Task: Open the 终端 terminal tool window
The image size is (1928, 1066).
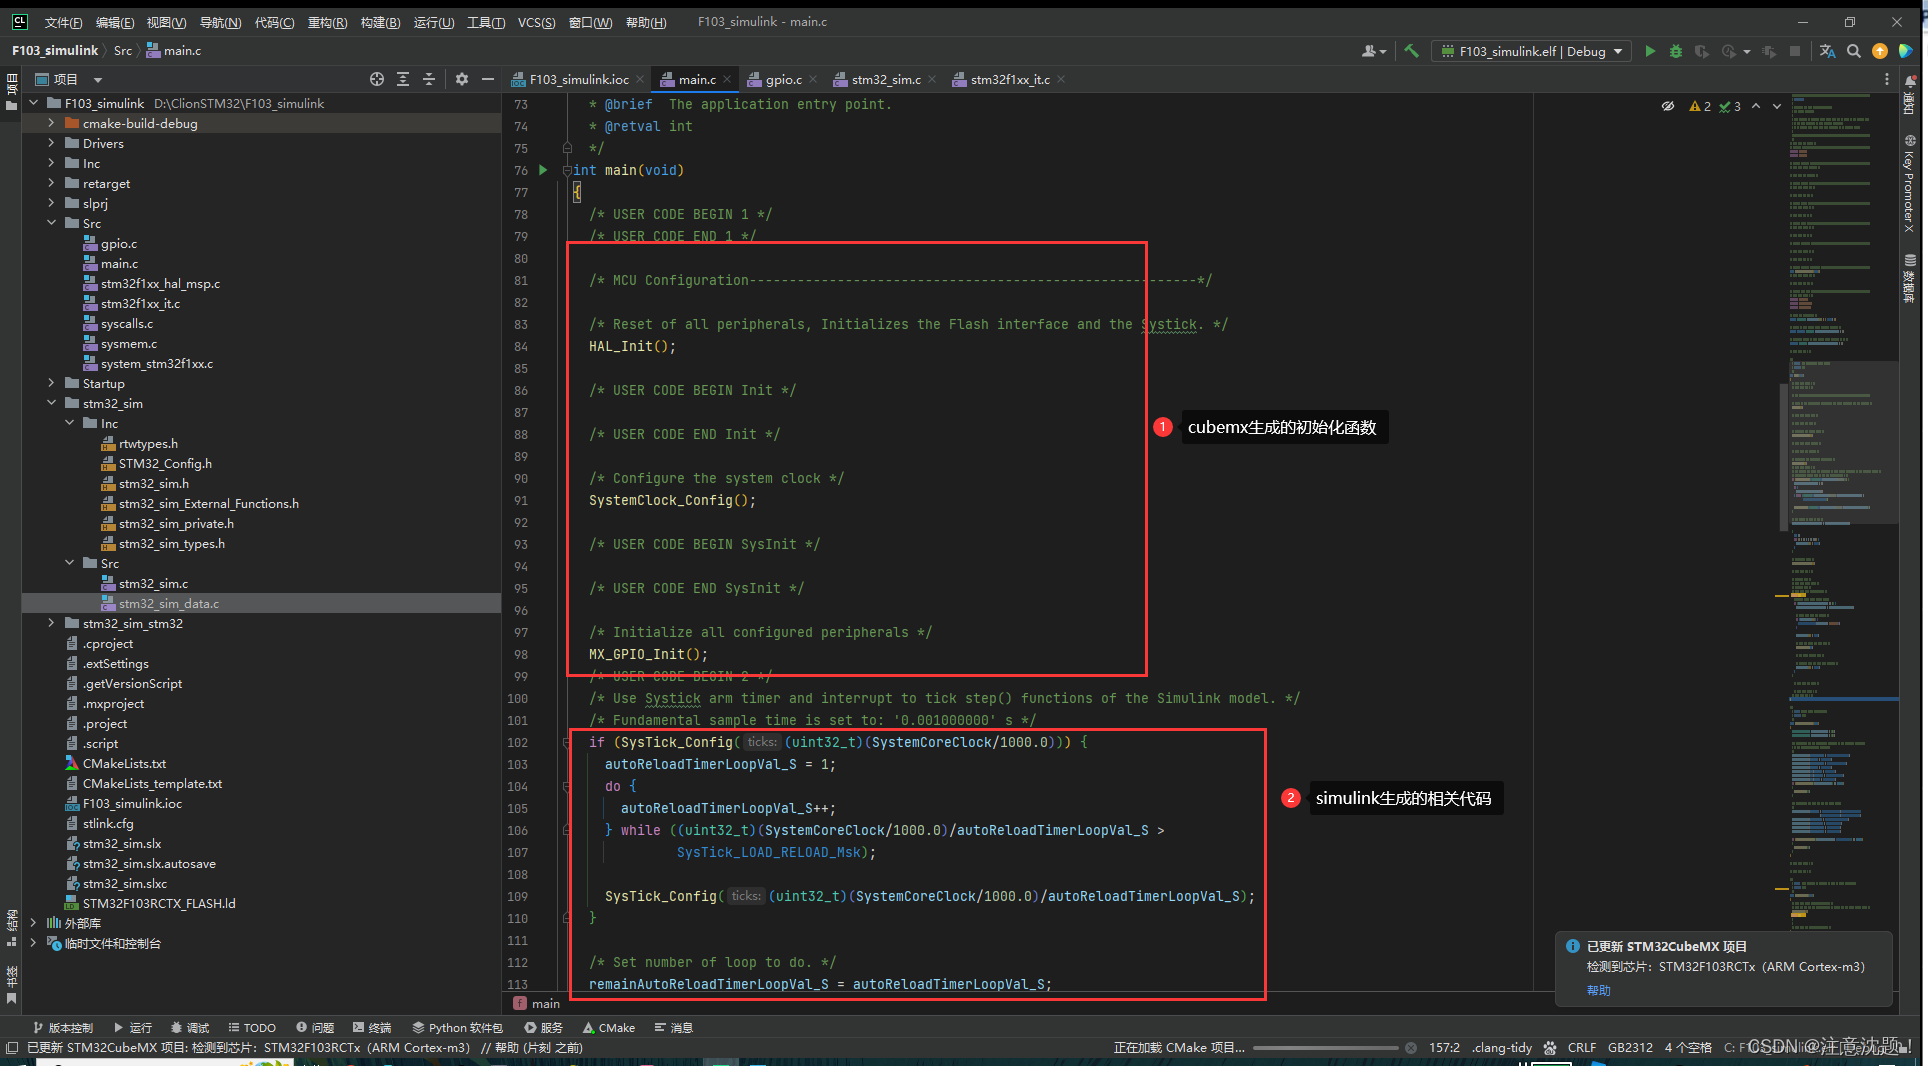Action: tap(372, 1027)
